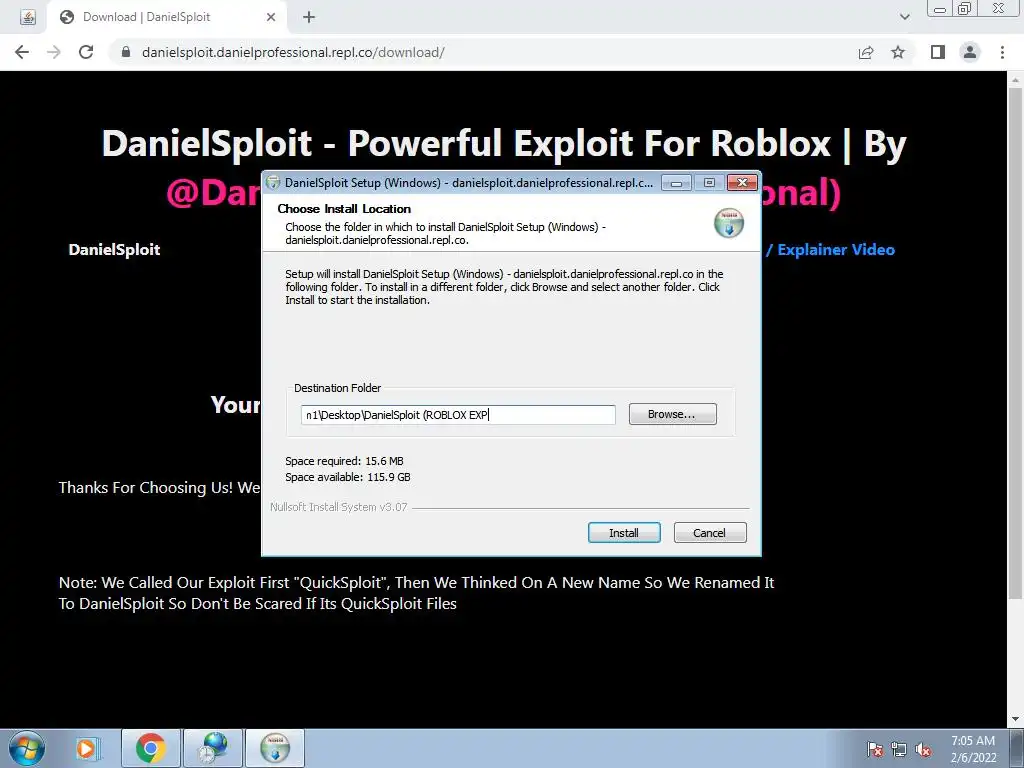Launch Windows Media Player from taskbar
Screen dimensions: 1024x768
[86, 748]
